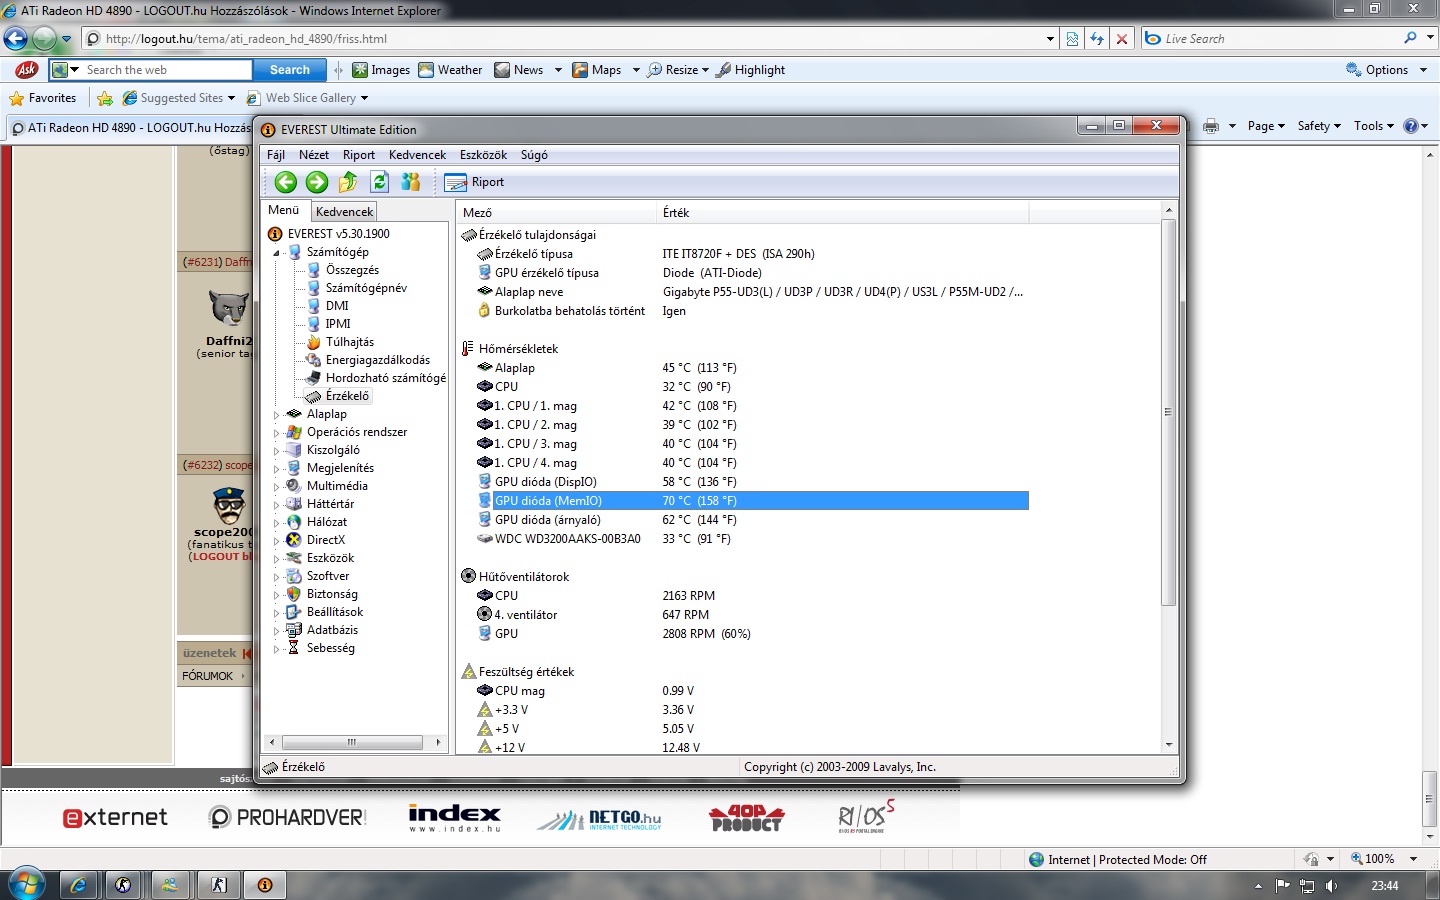This screenshot has width=1440, height=900.
Task: Select the GPU dióda (árnyaló) row
Action: (x=752, y=520)
